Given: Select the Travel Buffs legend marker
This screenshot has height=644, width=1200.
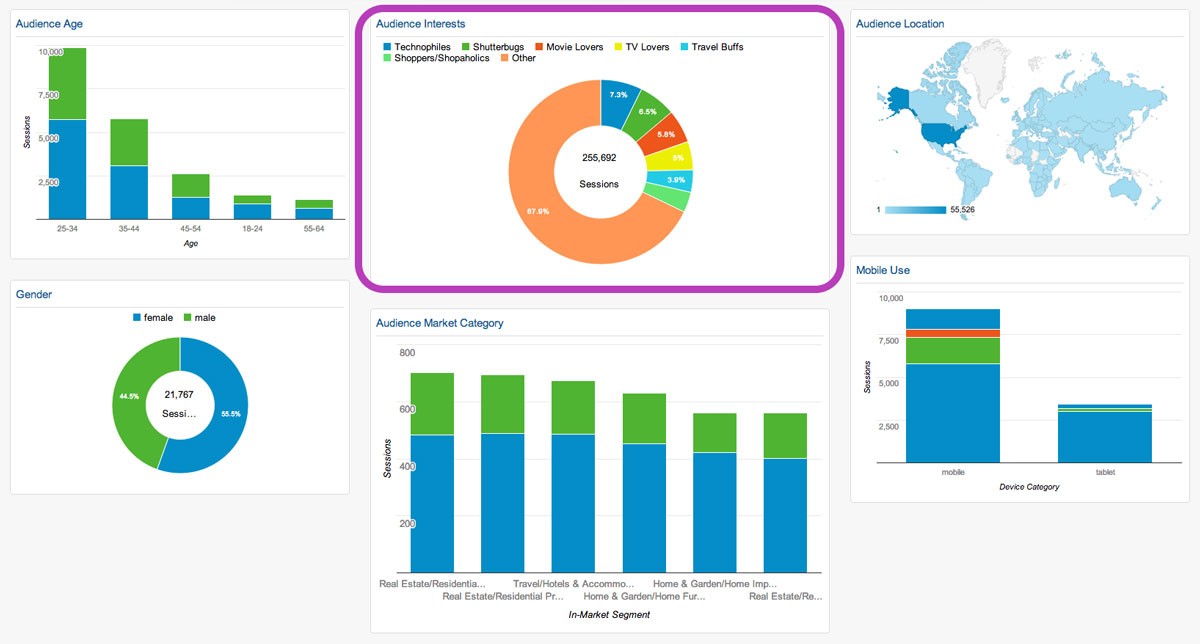Looking at the screenshot, I should 686,46.
